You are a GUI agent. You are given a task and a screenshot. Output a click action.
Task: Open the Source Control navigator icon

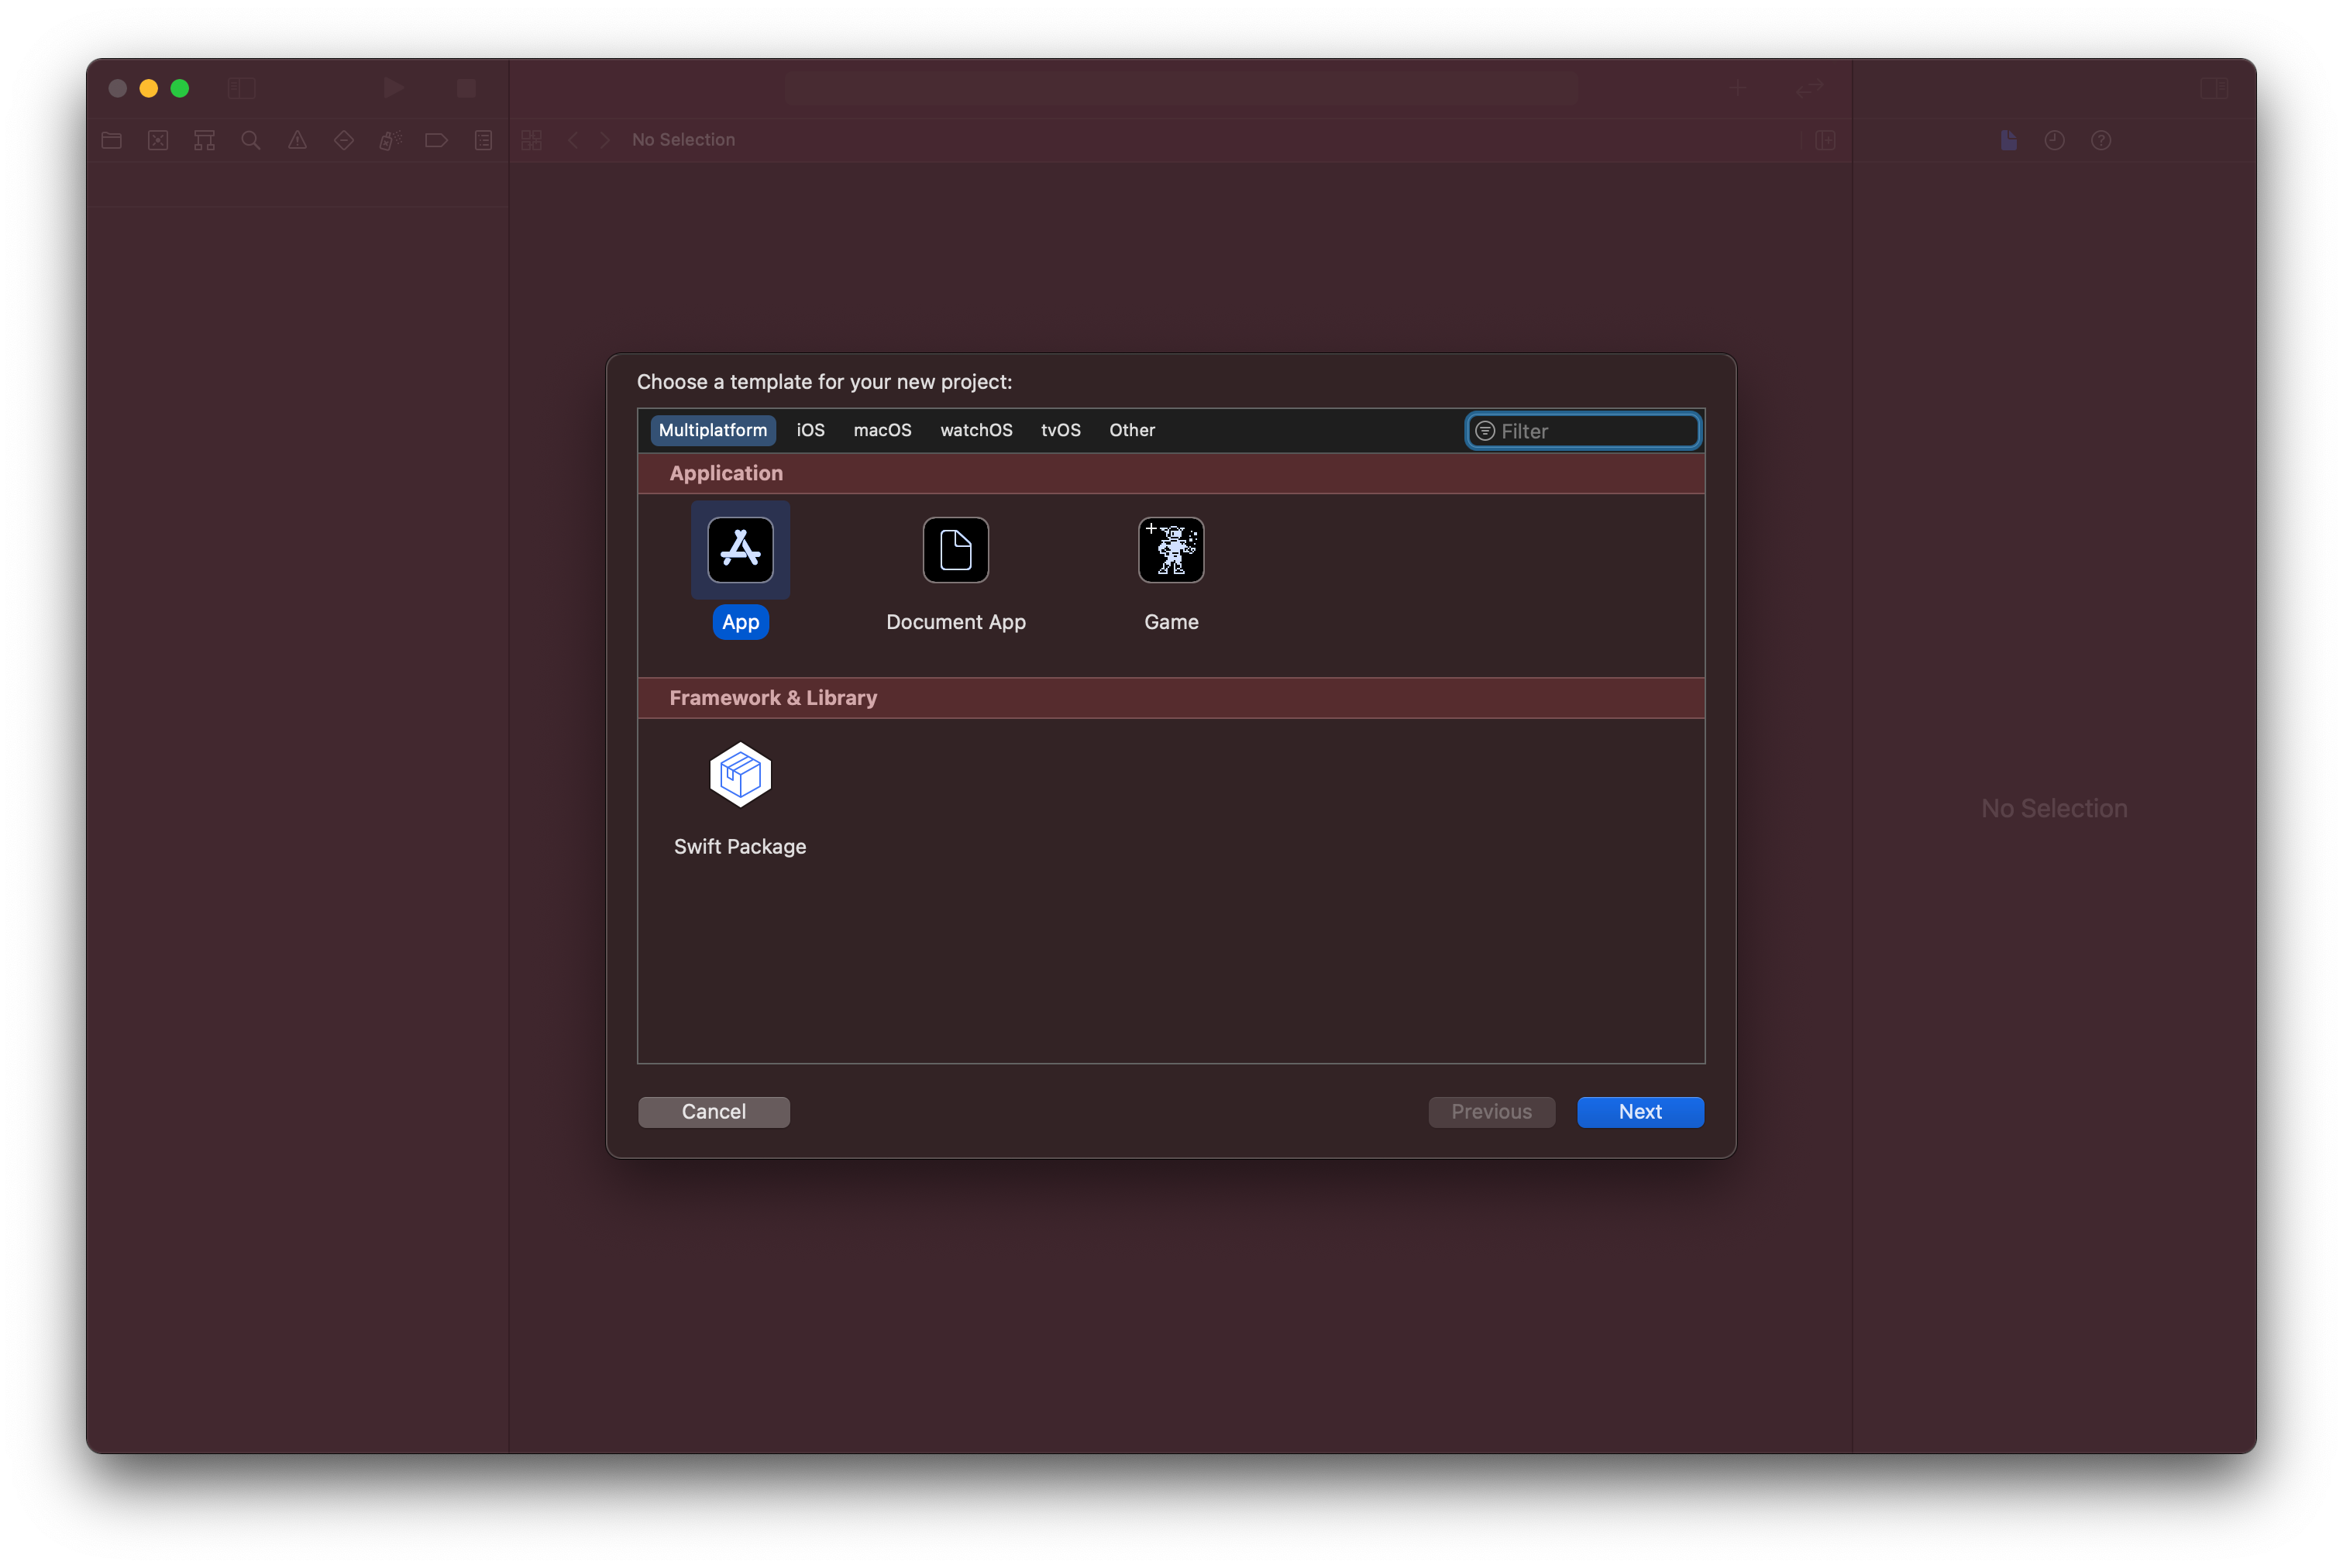(x=158, y=140)
